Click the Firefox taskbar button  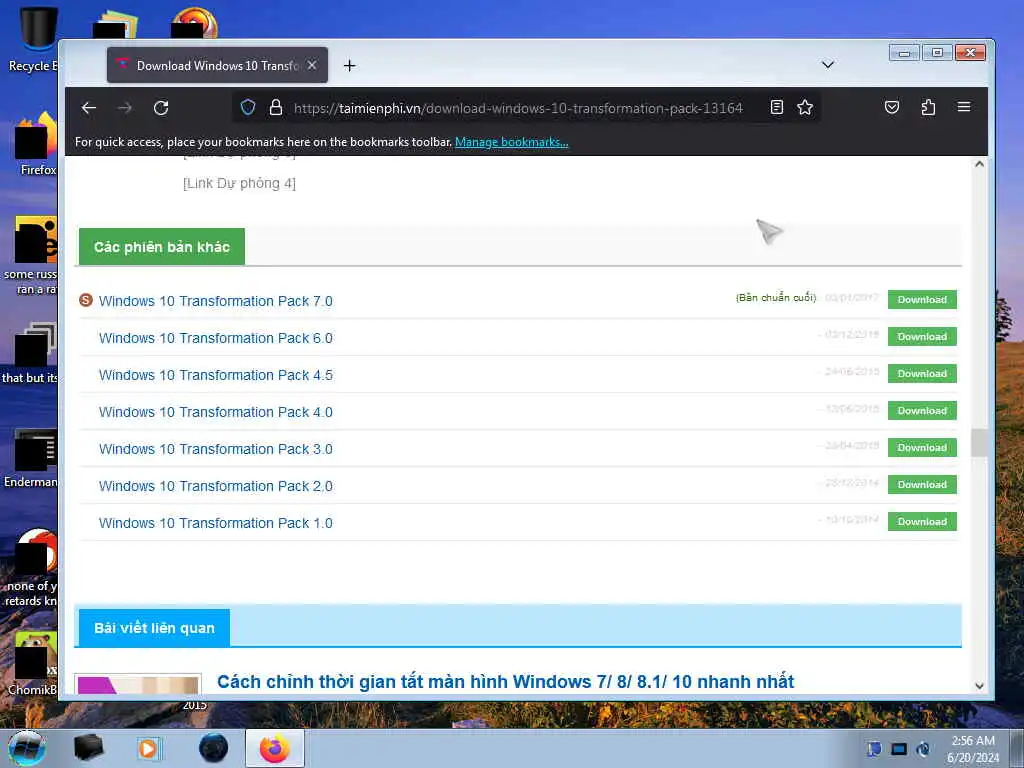(275, 748)
